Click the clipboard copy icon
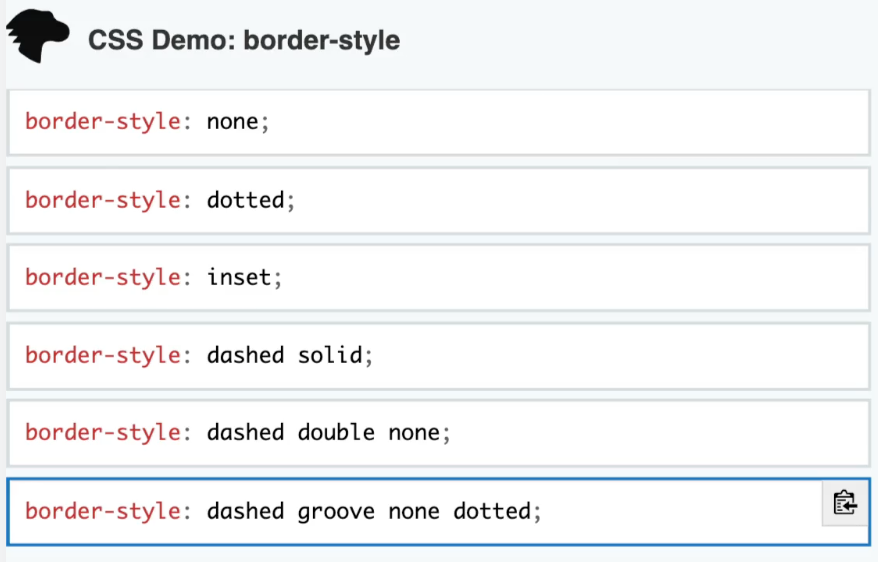The width and height of the screenshot is (878, 562). pyautogui.click(x=845, y=503)
